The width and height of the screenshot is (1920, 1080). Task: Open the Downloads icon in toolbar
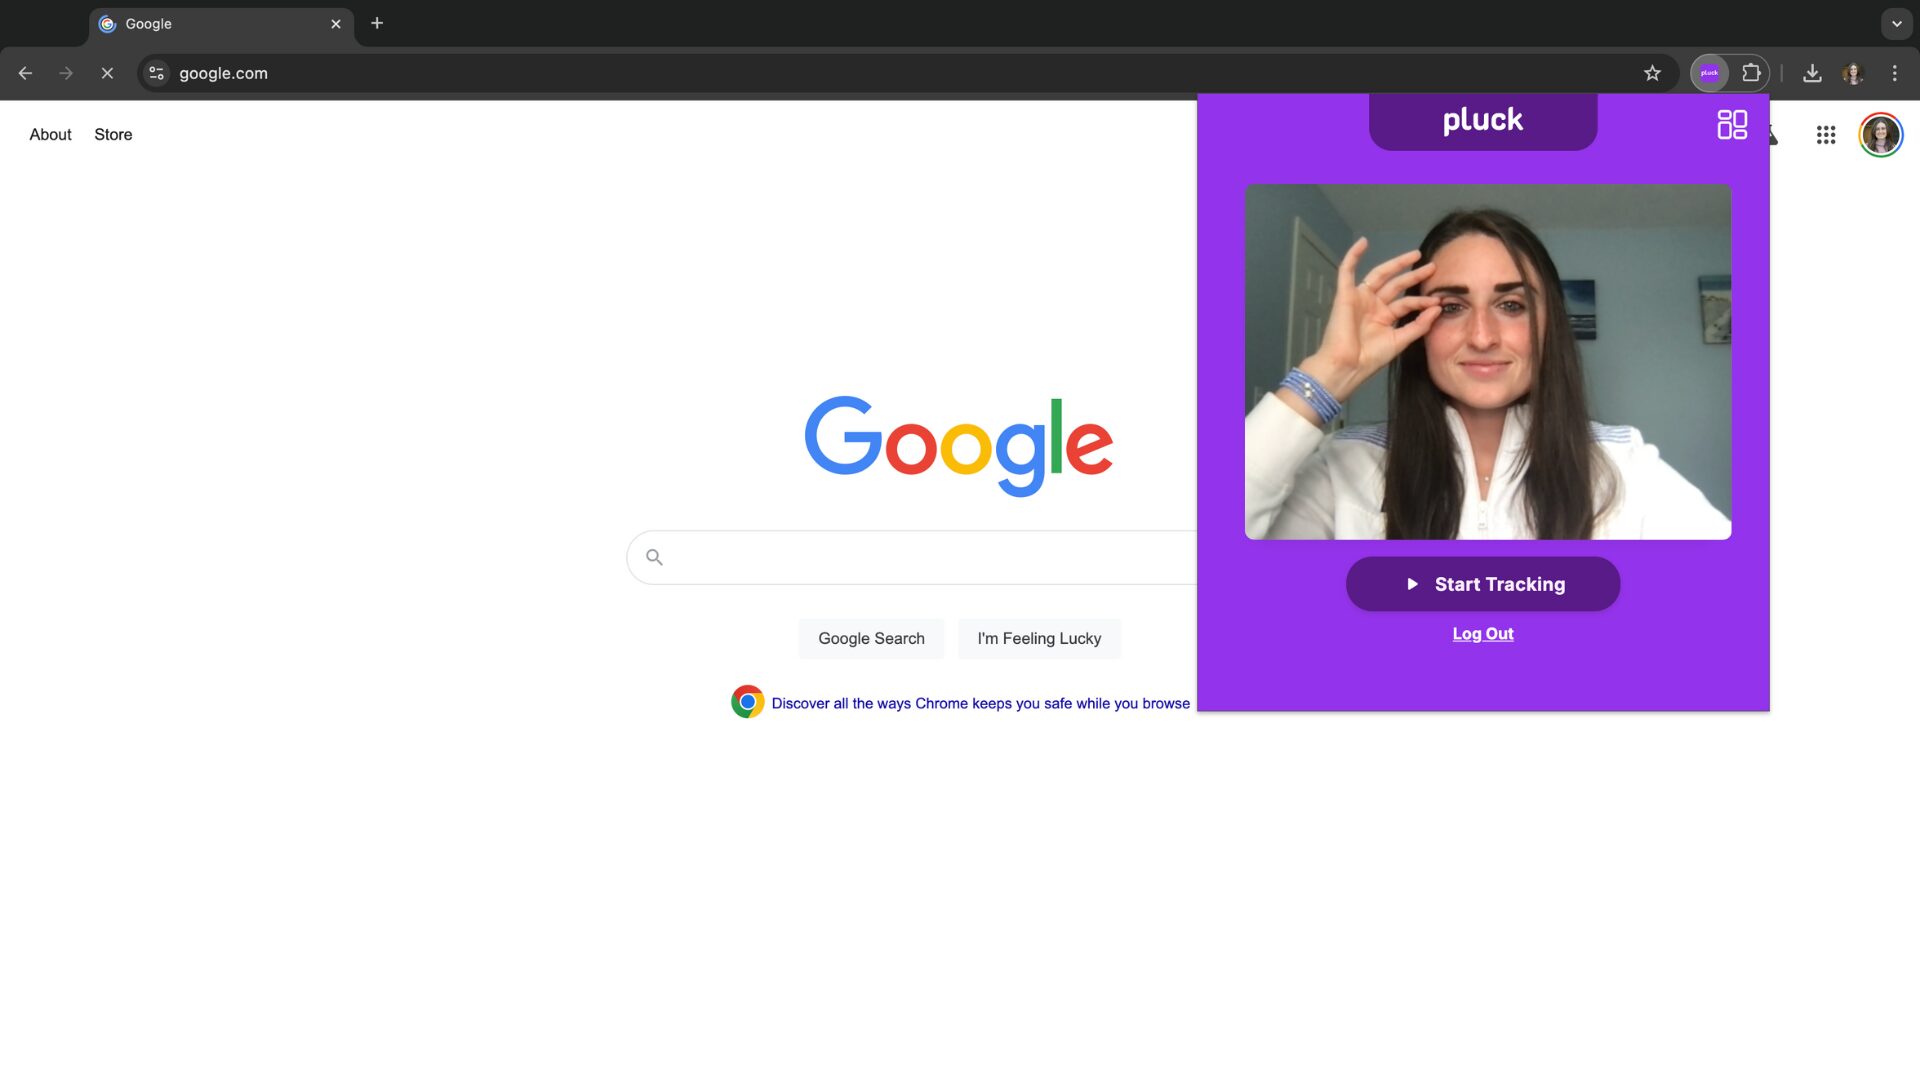pos(1812,73)
